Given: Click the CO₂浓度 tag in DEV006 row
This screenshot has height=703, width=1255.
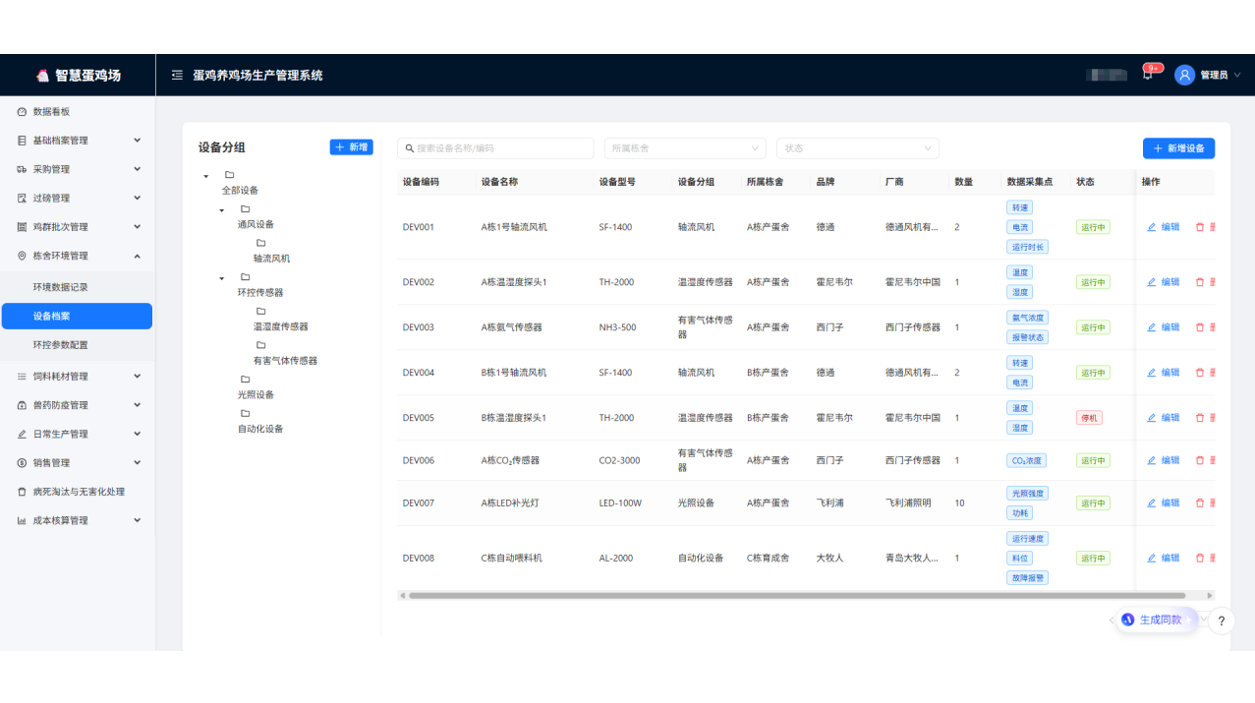Looking at the screenshot, I should (1026, 461).
